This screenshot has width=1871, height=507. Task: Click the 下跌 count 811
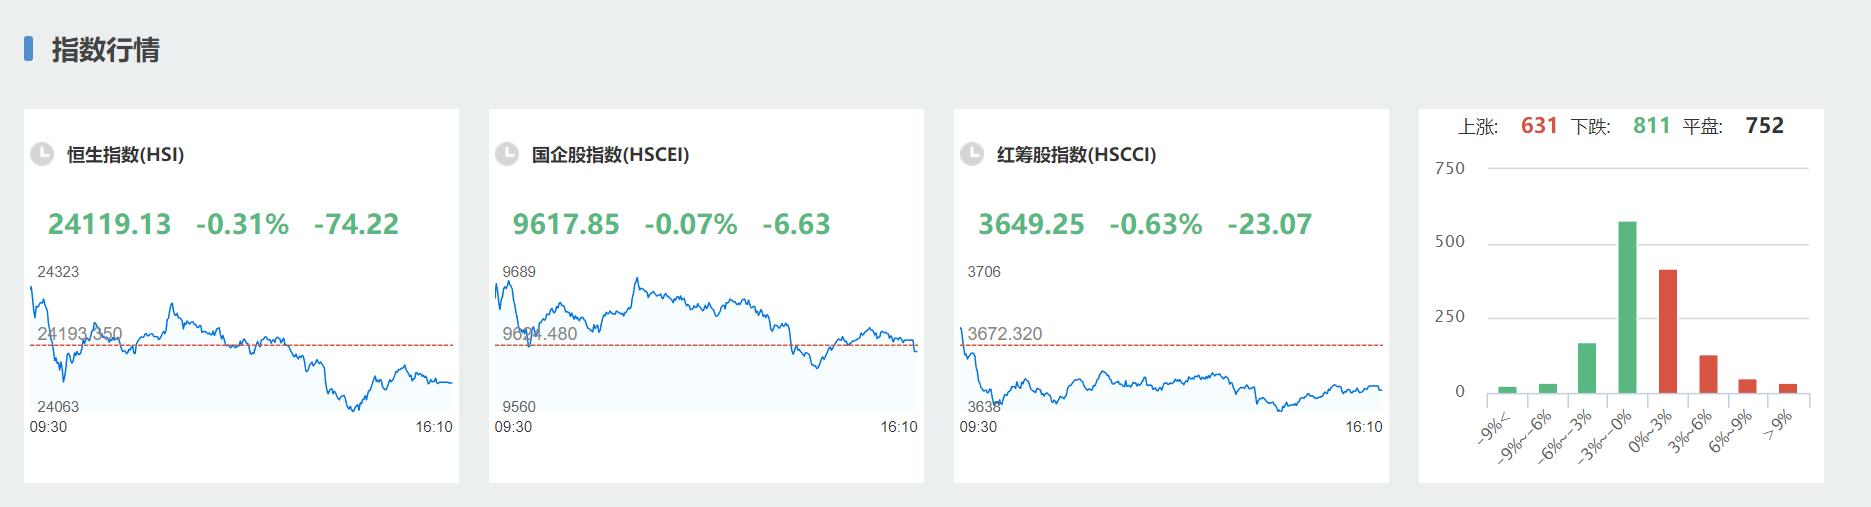point(1651,126)
